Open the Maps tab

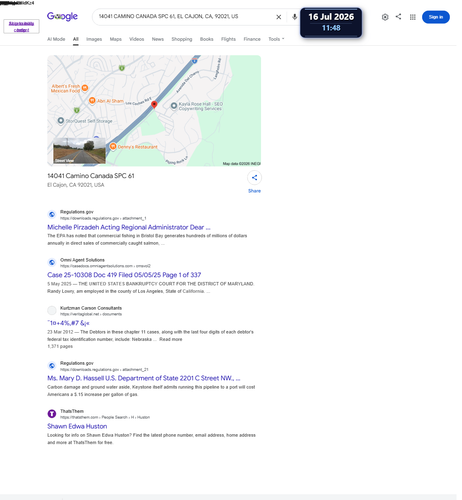pyautogui.click(x=116, y=39)
